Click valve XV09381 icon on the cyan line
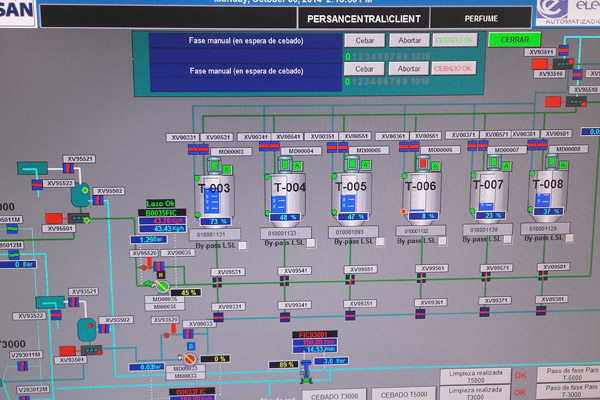Screen dimensions: 600x400 pos(541,310)
